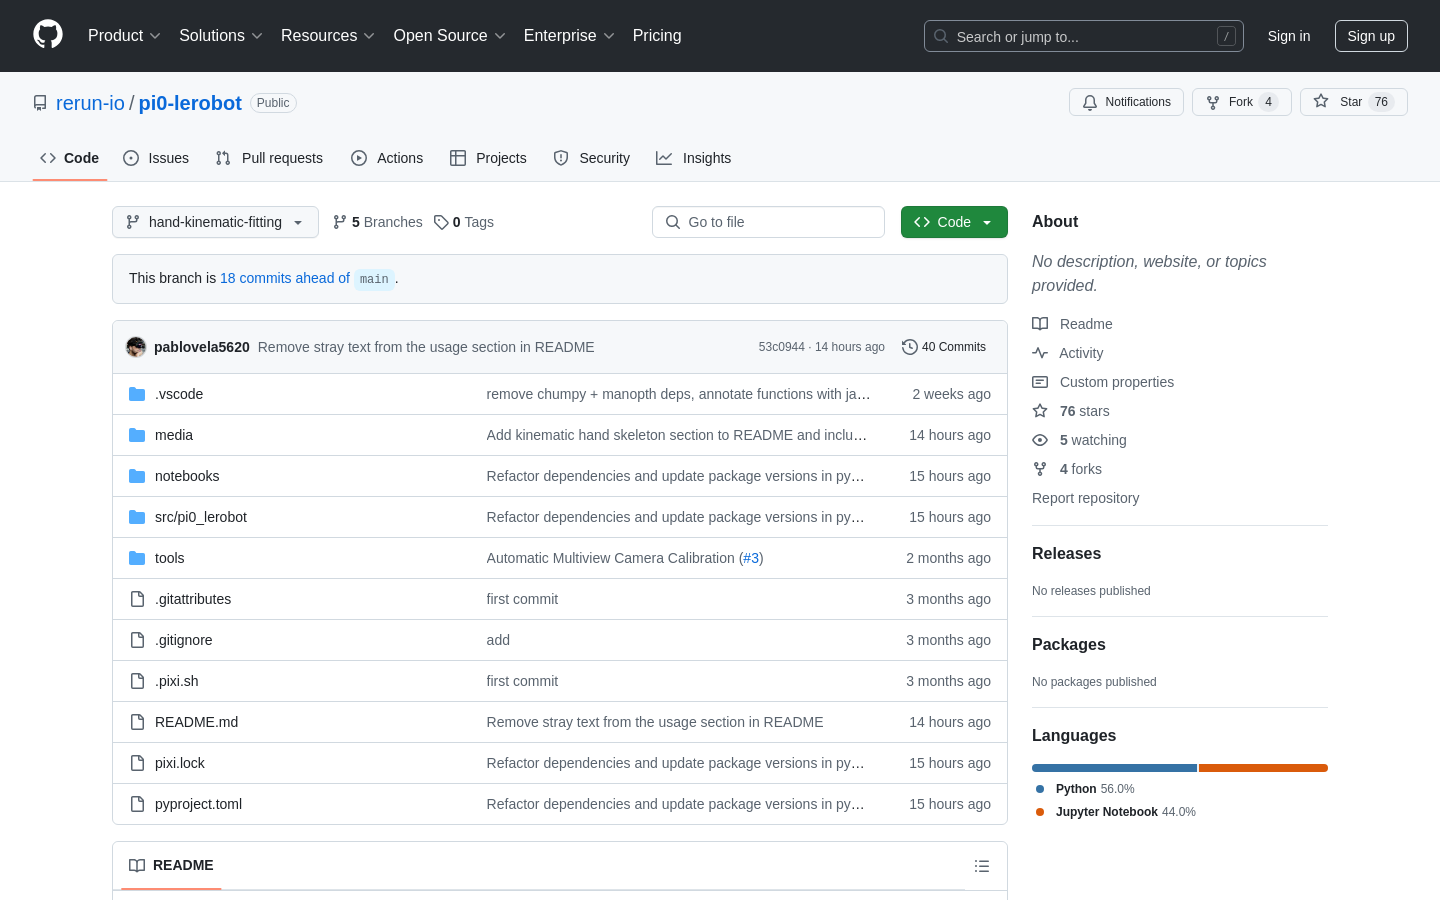
Task: Click the .vscode folder icon
Action: pos(137,394)
